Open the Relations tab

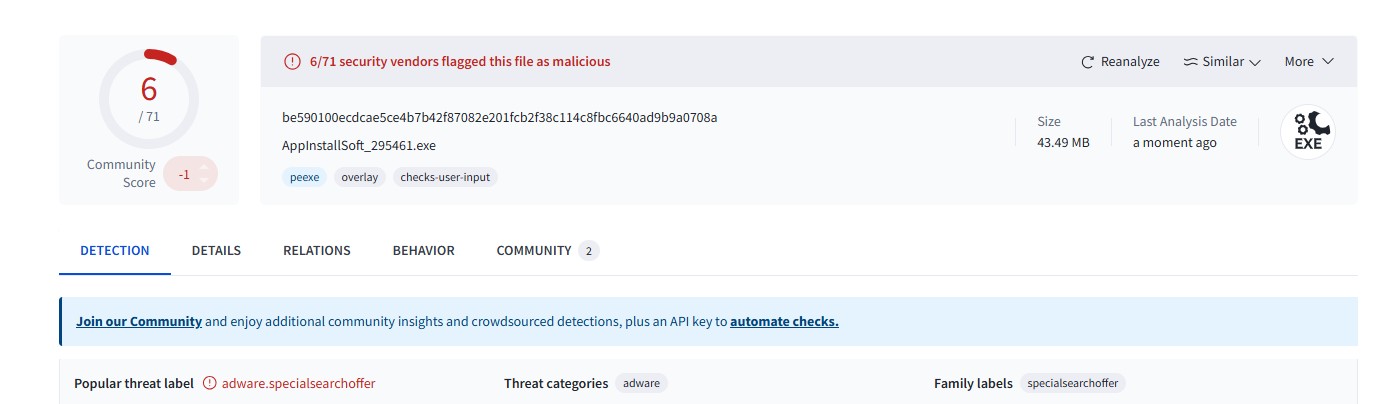coord(316,251)
